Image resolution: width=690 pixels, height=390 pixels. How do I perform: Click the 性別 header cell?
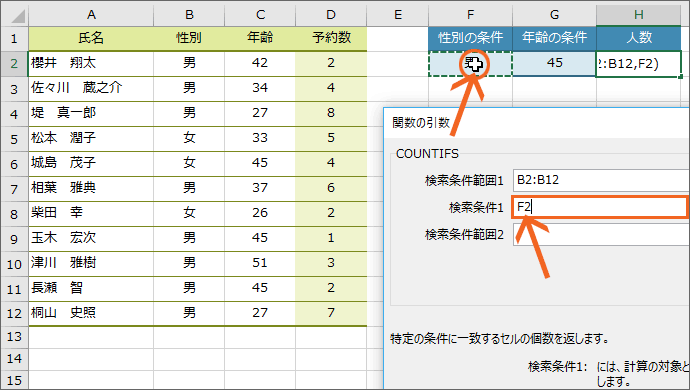tap(189, 38)
